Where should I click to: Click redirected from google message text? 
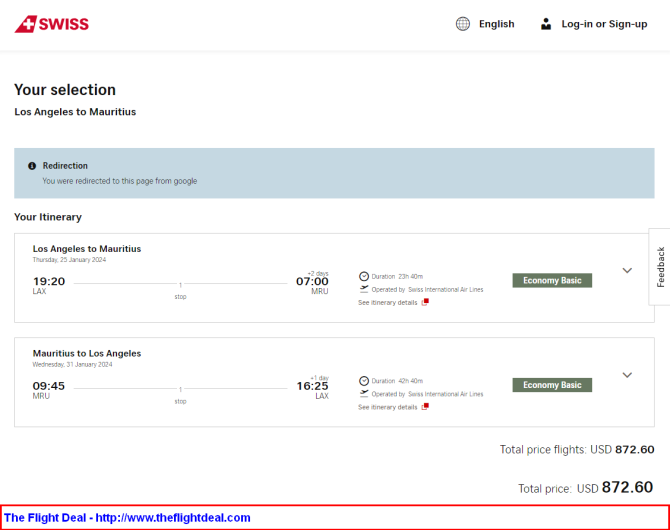[120, 181]
